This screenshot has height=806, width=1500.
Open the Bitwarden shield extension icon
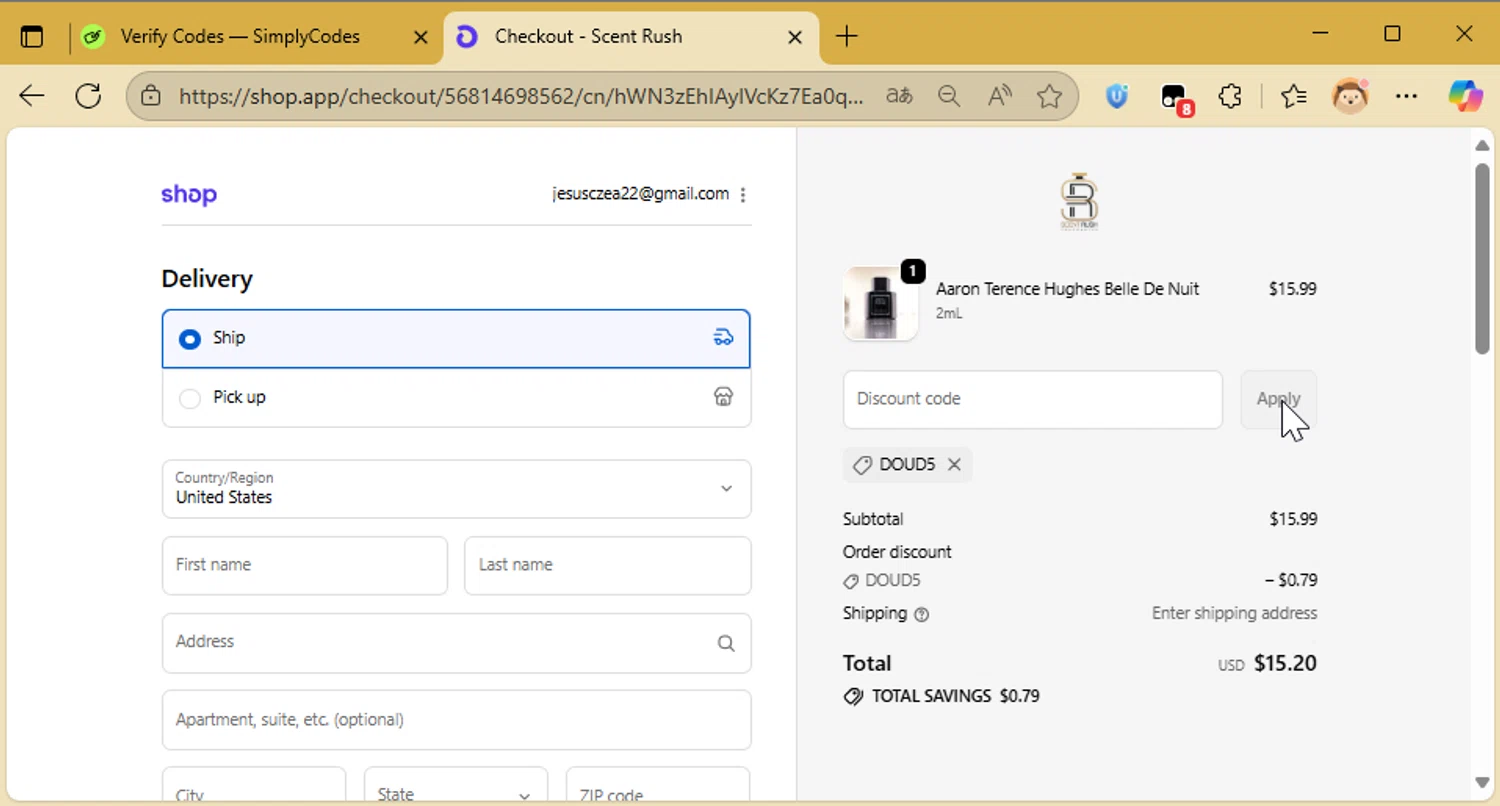pos(1117,96)
